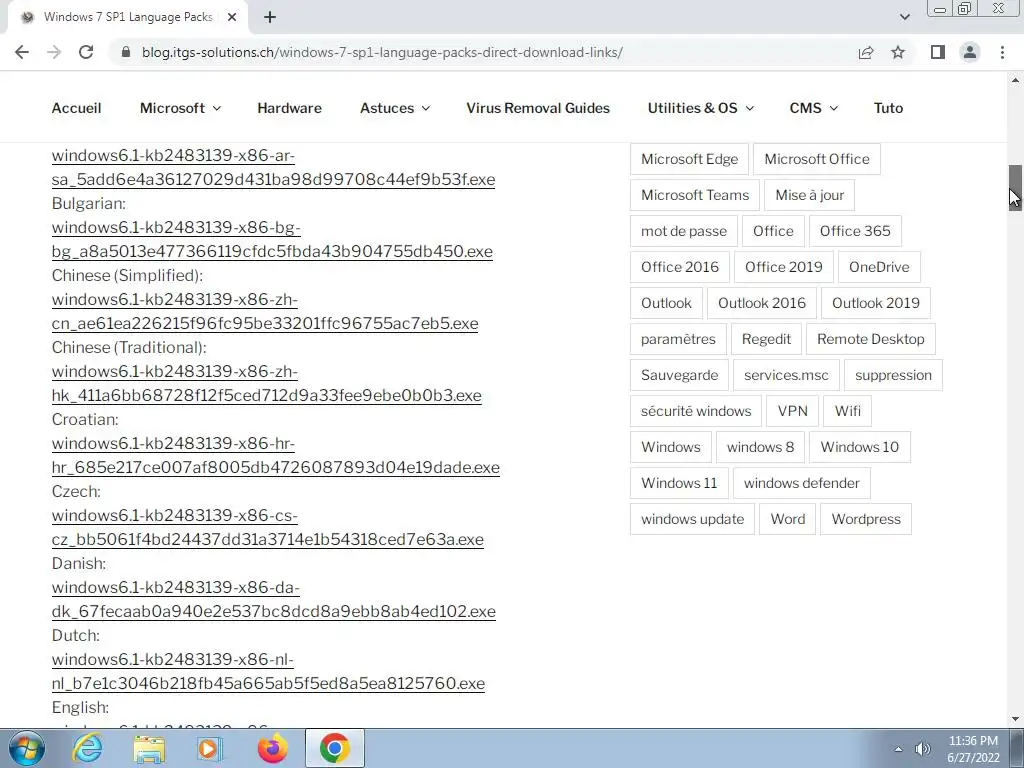The width and height of the screenshot is (1024, 768).
Task: Share this page via share icon
Action: click(866, 52)
